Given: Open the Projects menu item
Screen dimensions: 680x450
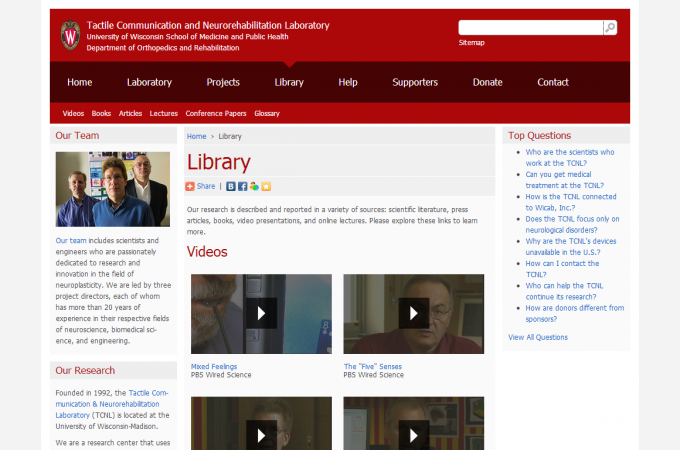Looking at the screenshot, I should (x=223, y=82).
